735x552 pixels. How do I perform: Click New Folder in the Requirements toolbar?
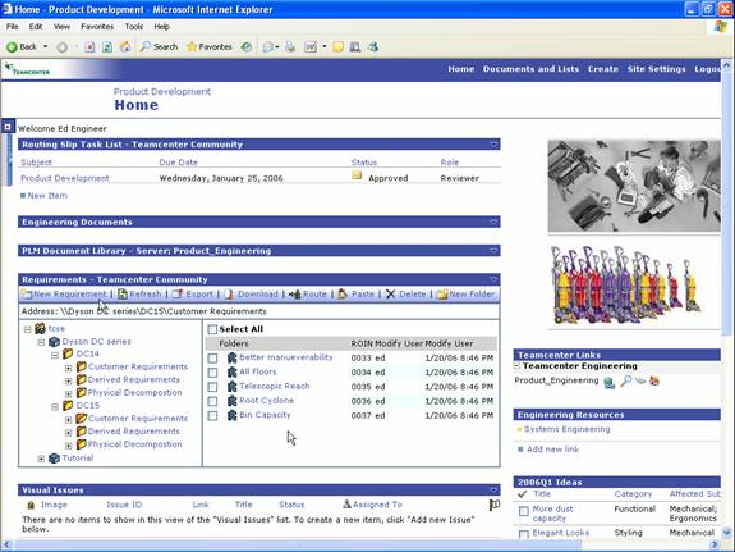coord(466,294)
